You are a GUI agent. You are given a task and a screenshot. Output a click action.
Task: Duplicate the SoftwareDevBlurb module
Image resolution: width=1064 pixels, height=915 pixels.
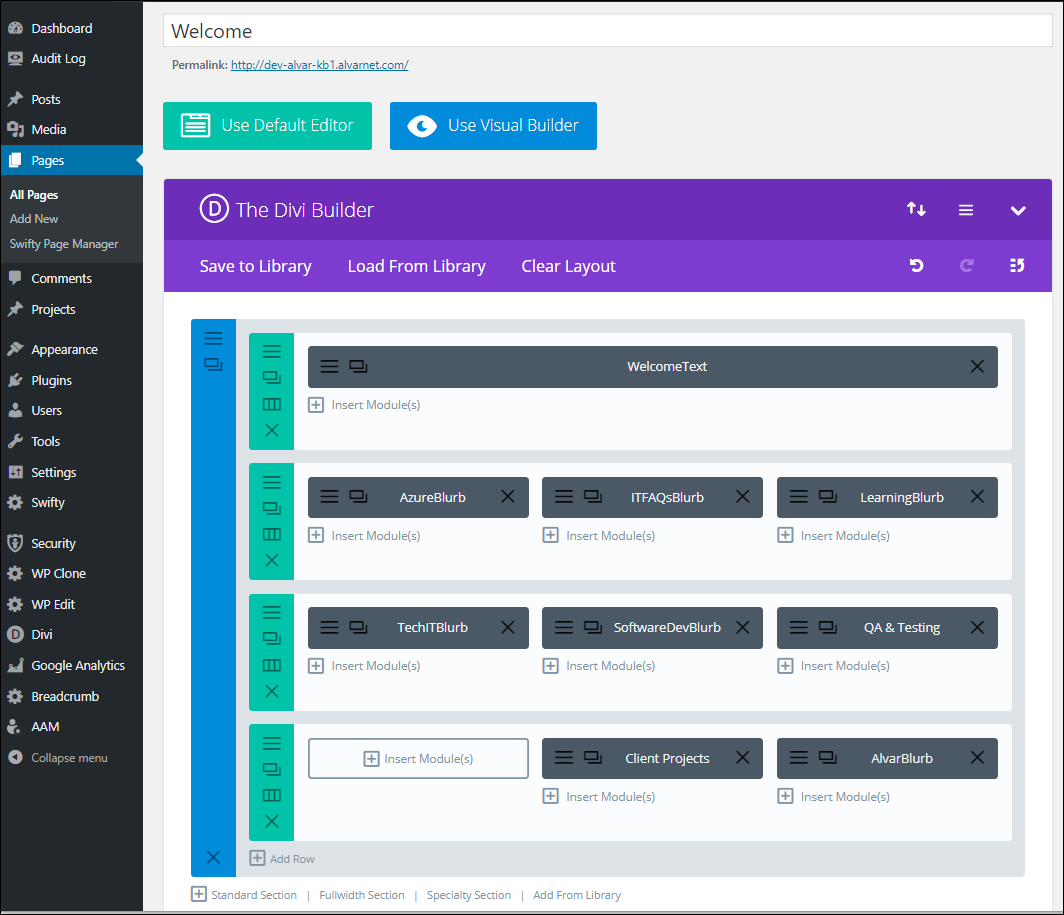click(x=593, y=628)
